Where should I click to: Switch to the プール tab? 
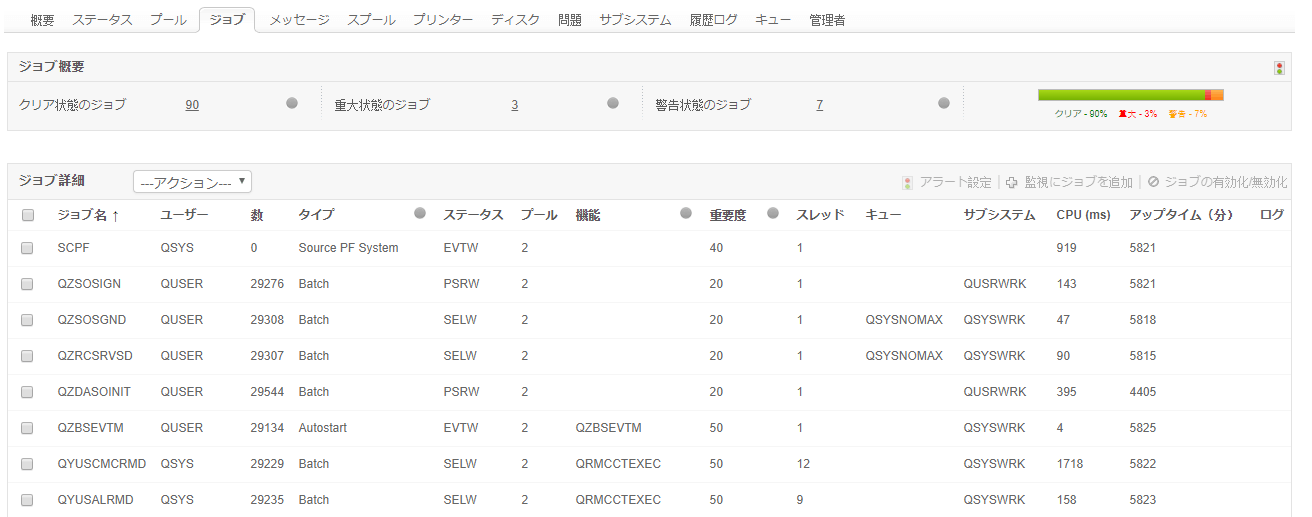pyautogui.click(x=168, y=20)
